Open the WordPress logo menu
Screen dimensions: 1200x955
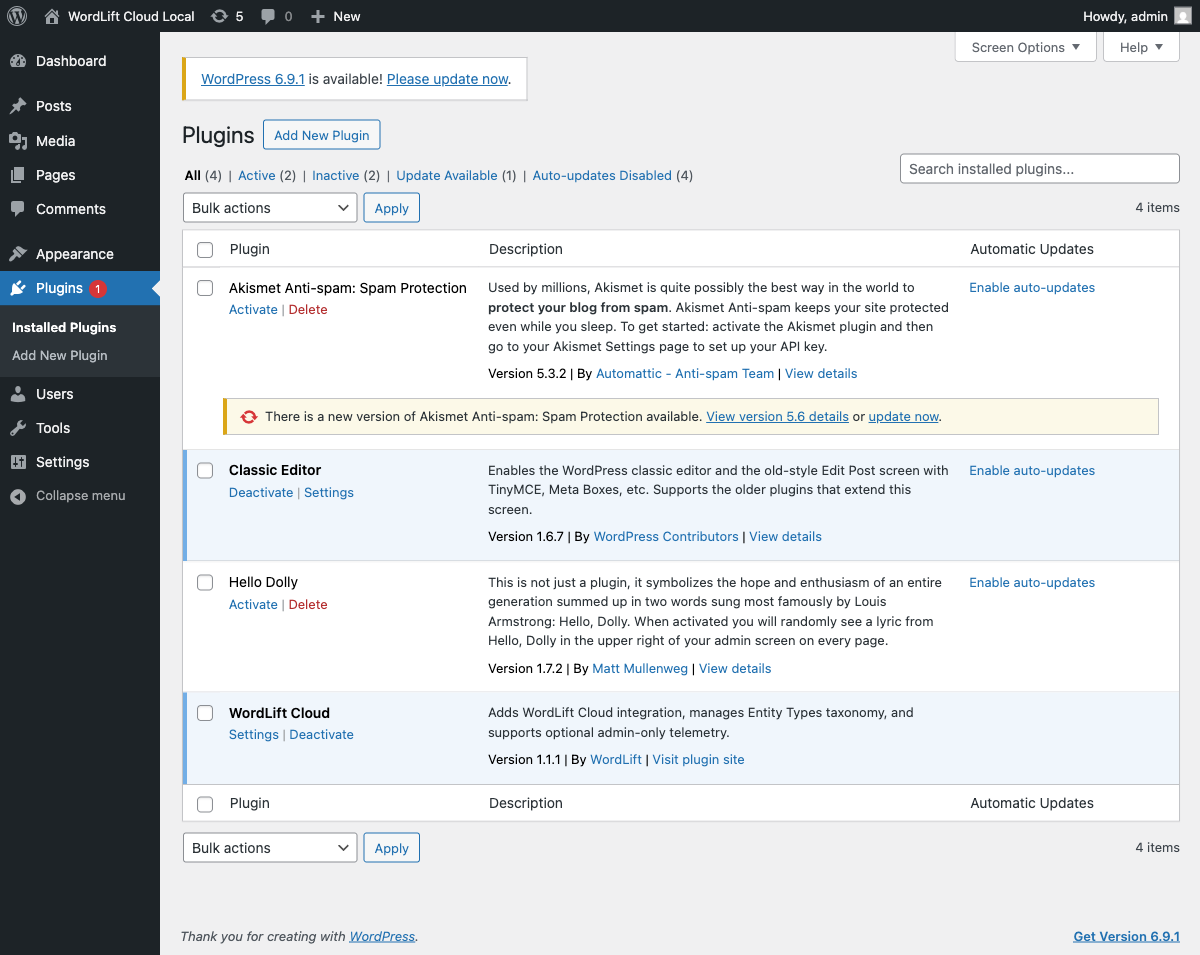pos(15,15)
